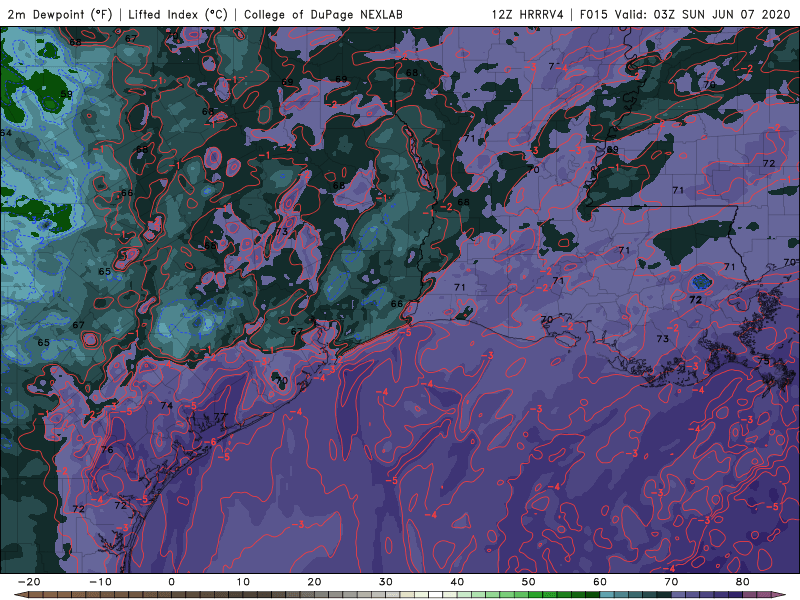Select the 75 dewpoint value on the map

coord(763,361)
